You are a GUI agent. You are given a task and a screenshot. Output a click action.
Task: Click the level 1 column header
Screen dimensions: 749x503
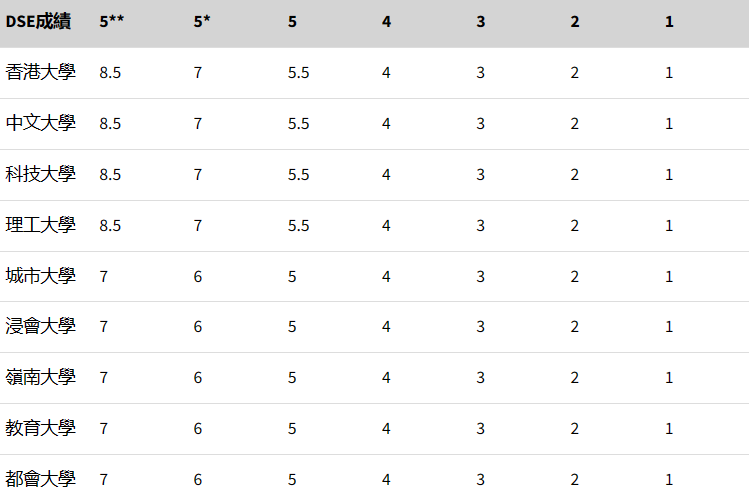pos(669,21)
